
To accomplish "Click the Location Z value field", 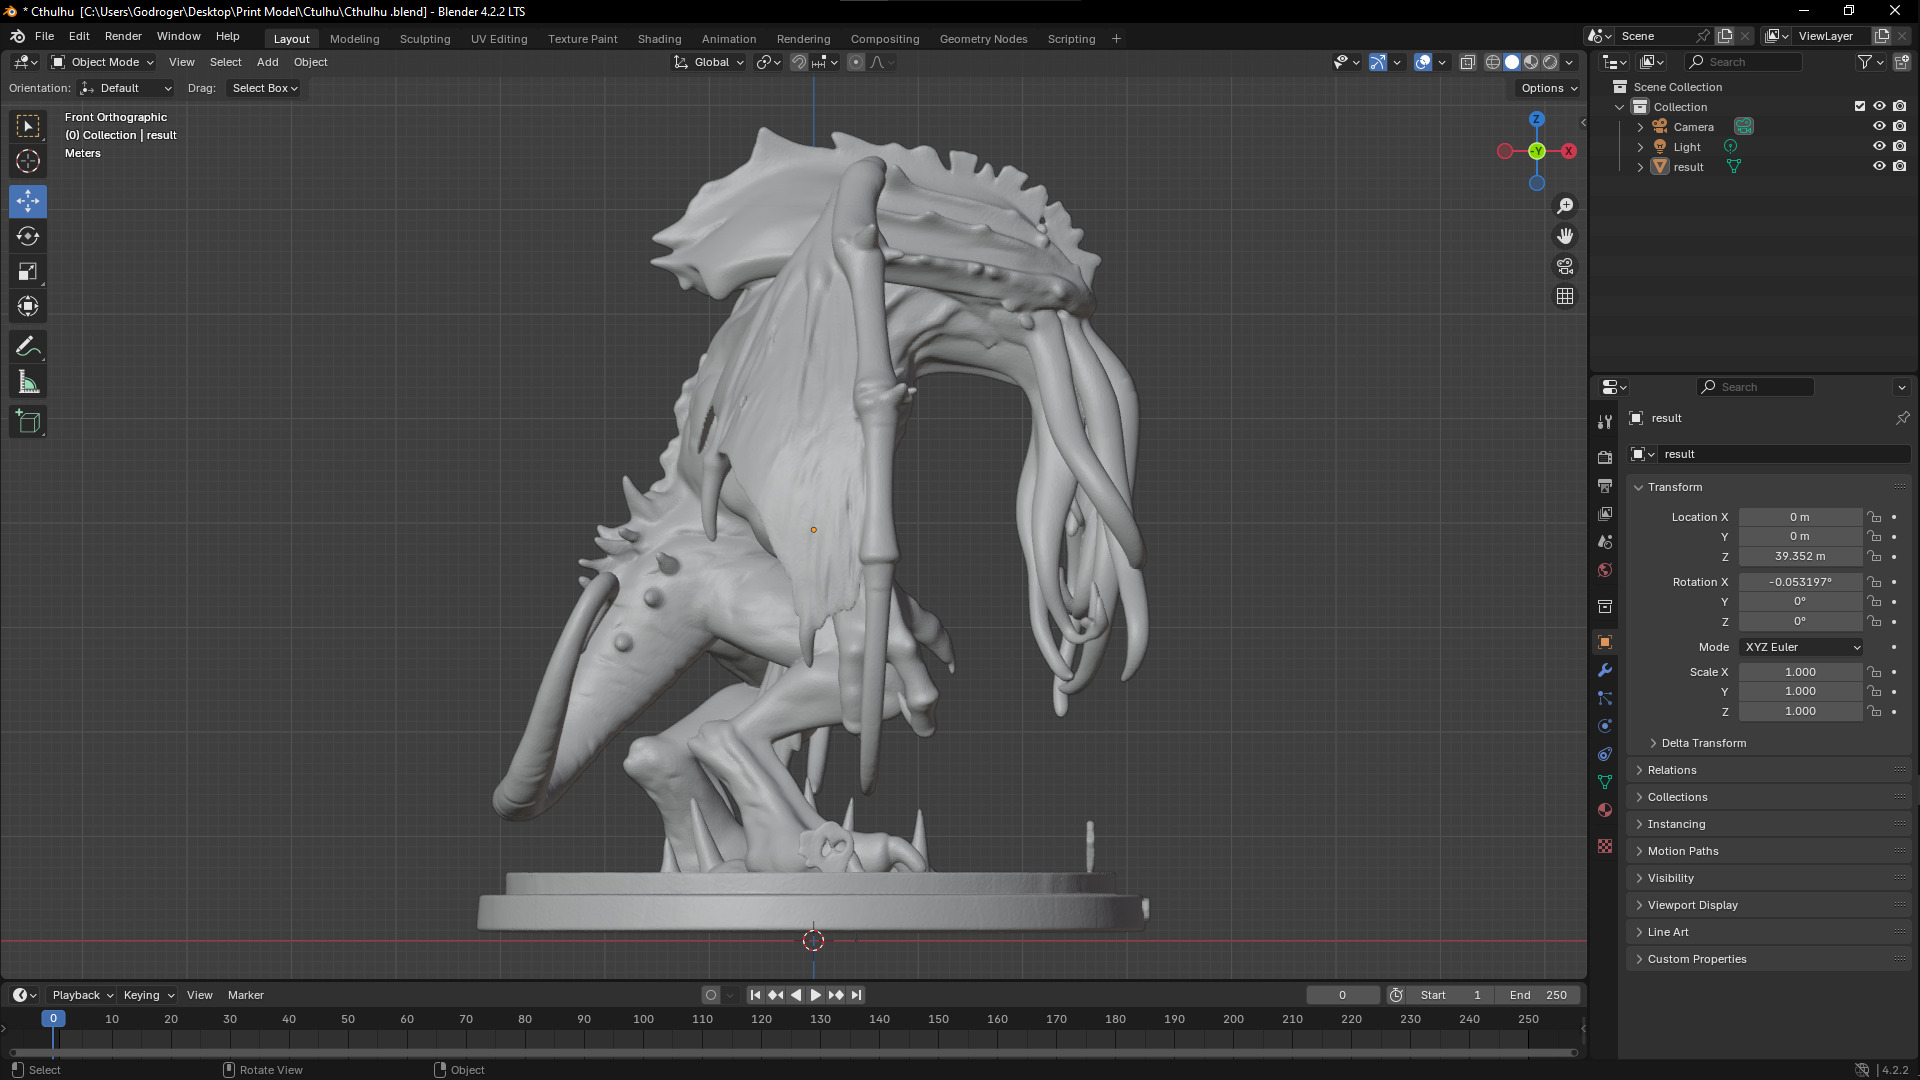I will (x=1800, y=556).
